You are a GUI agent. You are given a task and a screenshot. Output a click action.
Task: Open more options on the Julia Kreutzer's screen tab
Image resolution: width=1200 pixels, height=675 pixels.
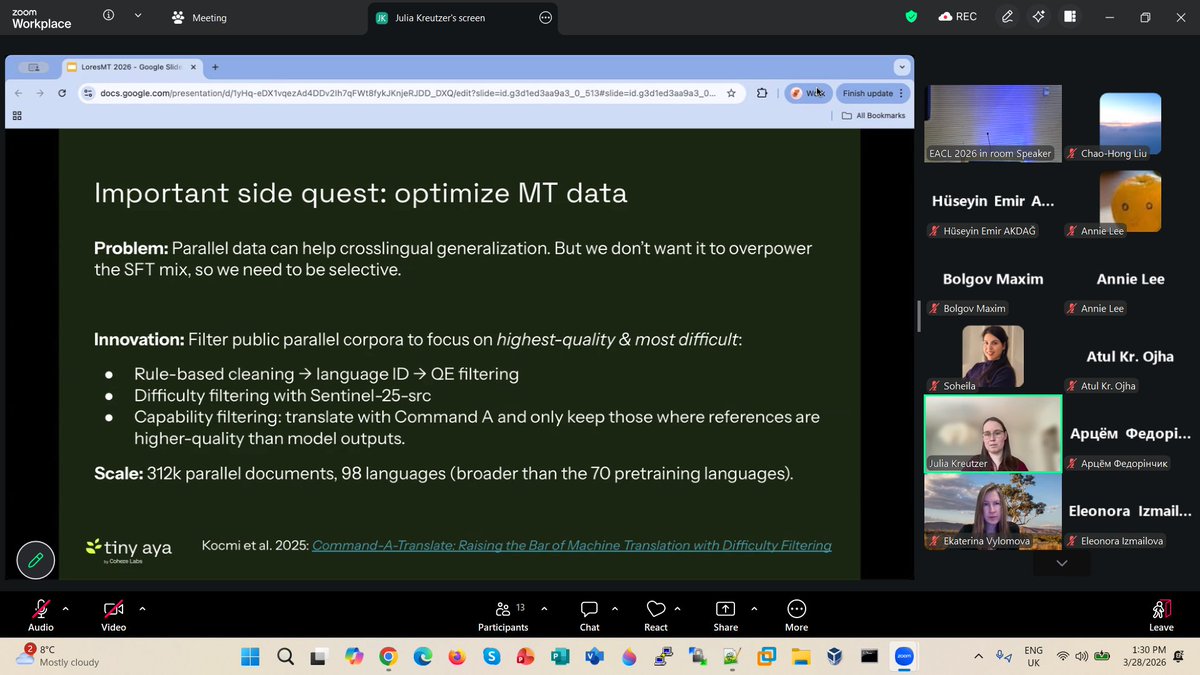pyautogui.click(x=545, y=17)
